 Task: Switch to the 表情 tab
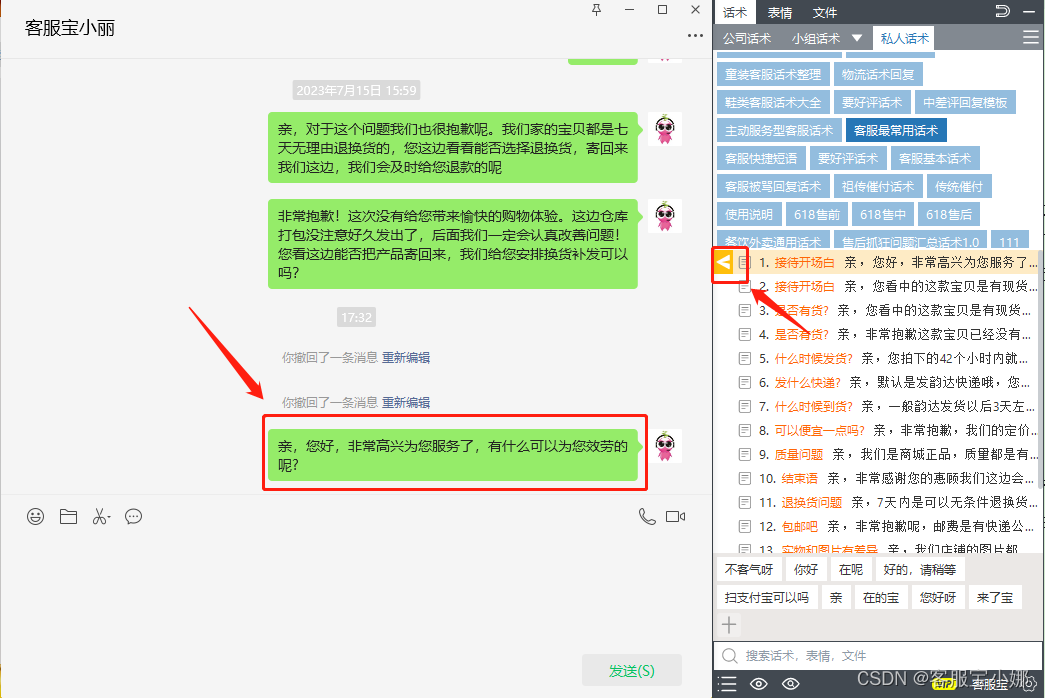click(780, 13)
